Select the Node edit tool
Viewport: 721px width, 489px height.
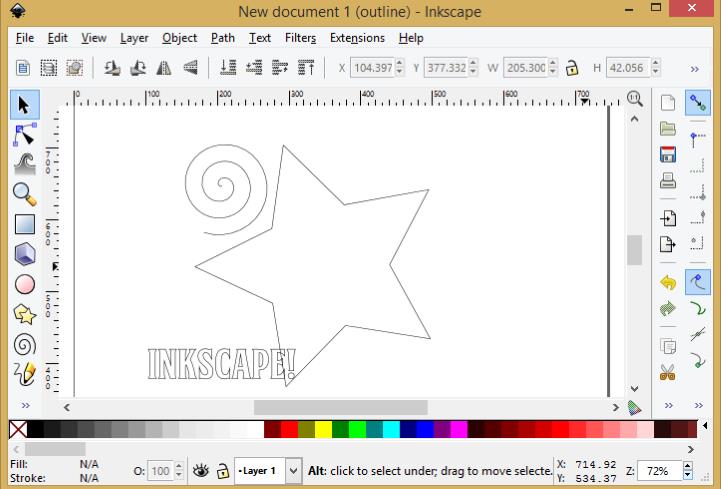point(24,135)
